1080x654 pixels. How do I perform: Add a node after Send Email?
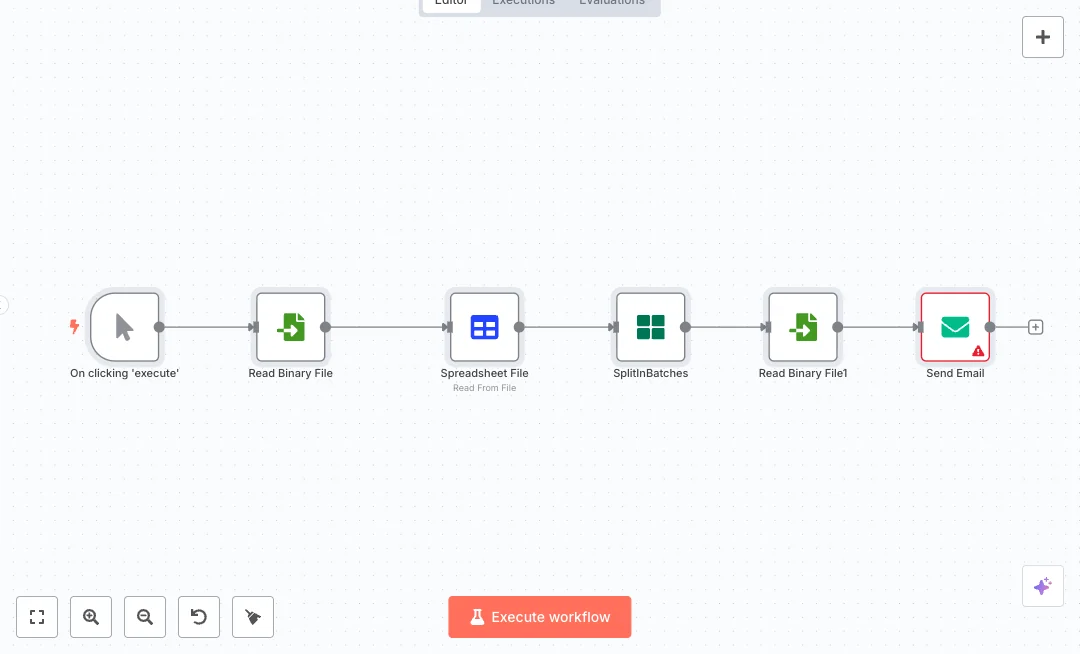[1036, 327]
